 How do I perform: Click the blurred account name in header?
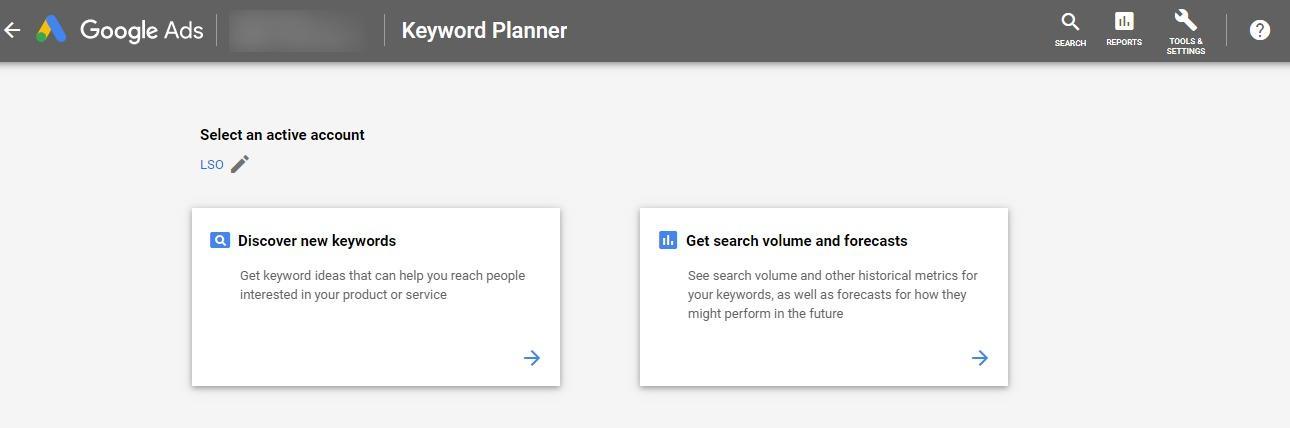(x=298, y=30)
